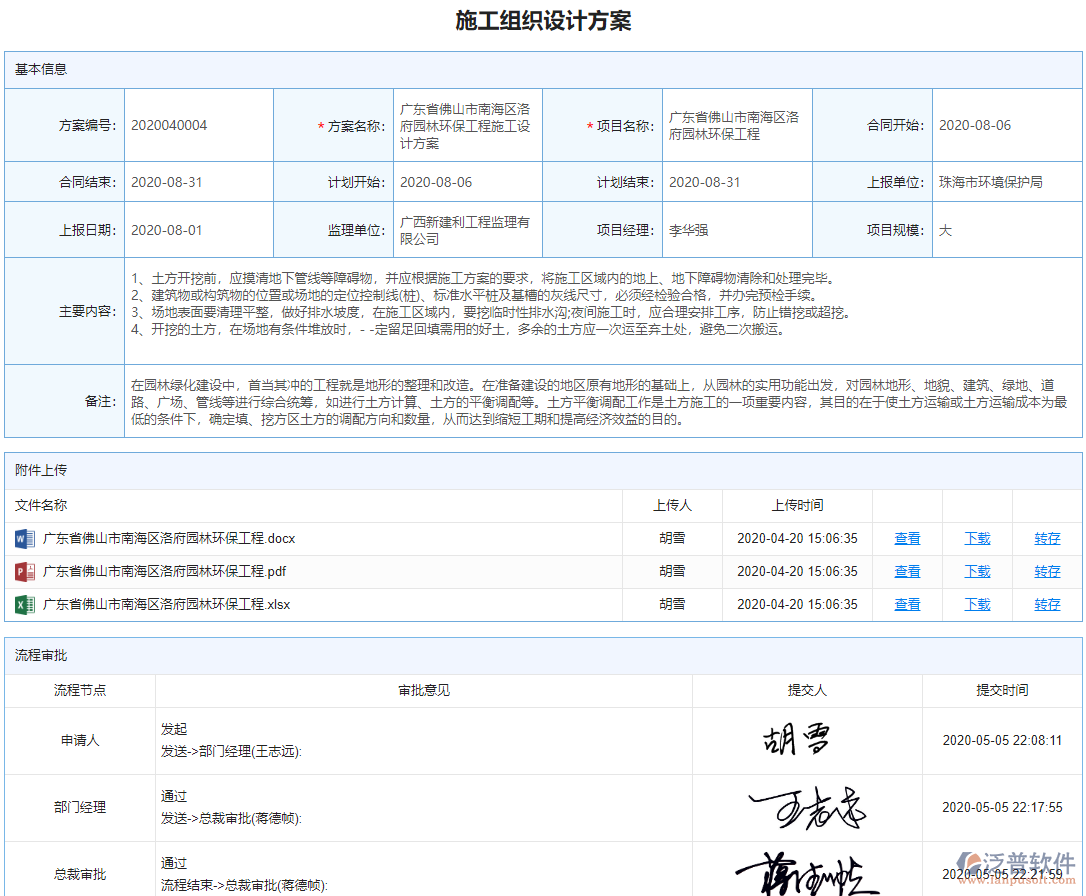Click 下载 for the PDF attachment
Image resolution: width=1086 pixels, height=896 pixels.
point(976,571)
